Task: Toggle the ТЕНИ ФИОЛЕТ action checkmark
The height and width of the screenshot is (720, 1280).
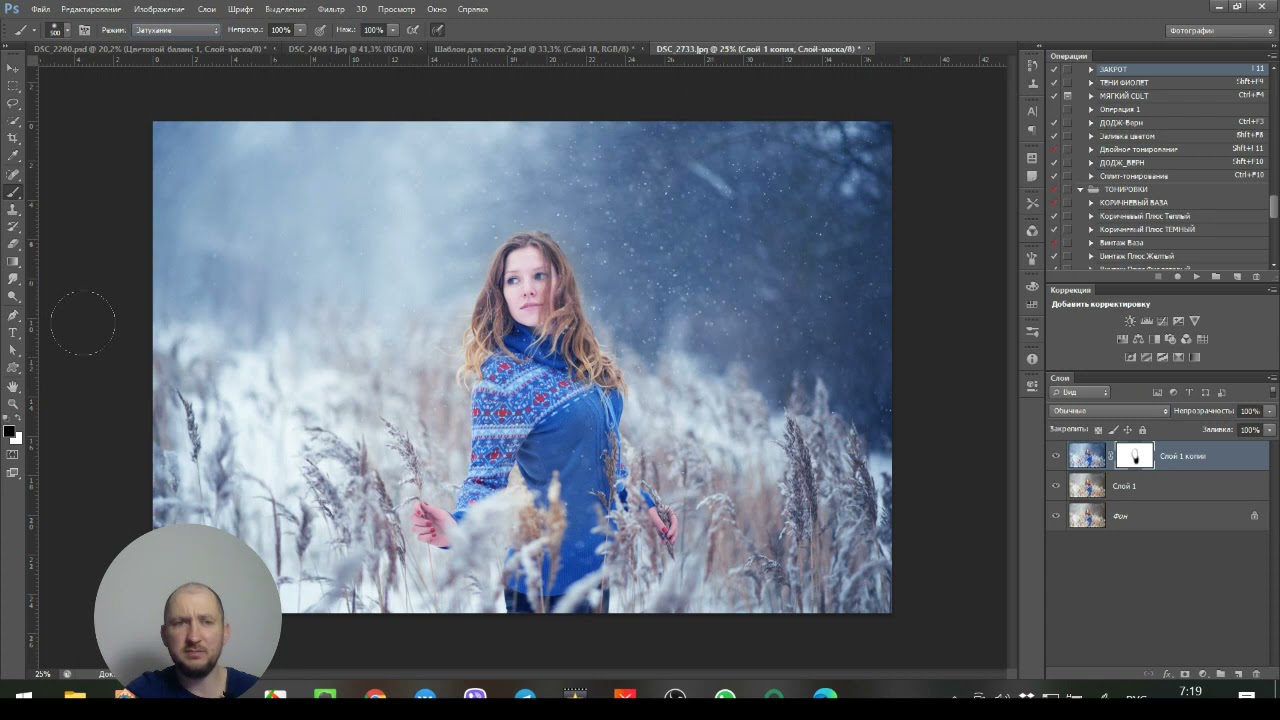Action: [x=1054, y=82]
